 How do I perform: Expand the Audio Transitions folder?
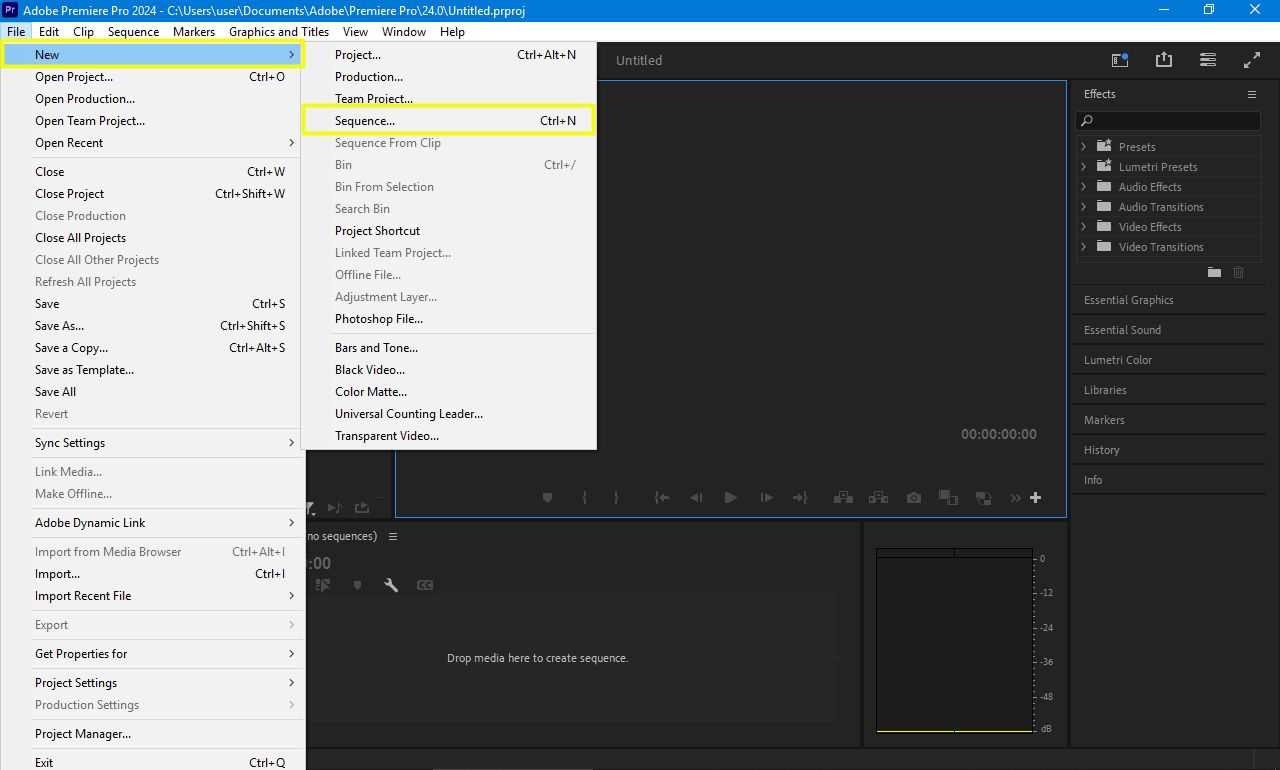[x=1083, y=206]
